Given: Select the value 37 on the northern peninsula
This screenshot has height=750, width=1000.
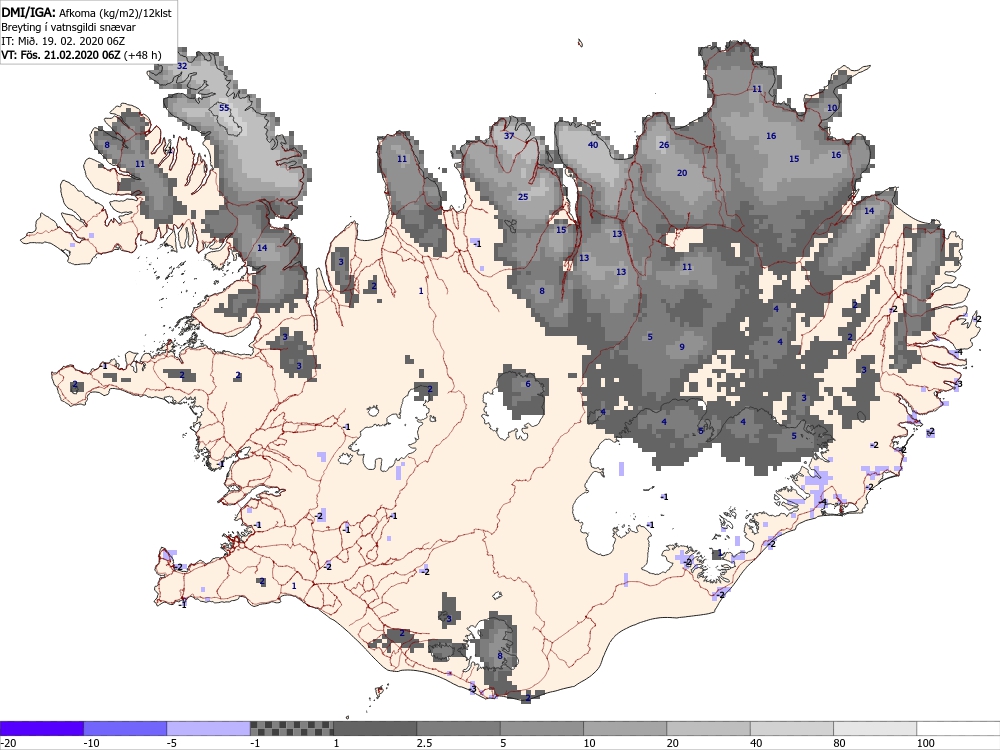Looking at the screenshot, I should pyautogui.click(x=509, y=136).
